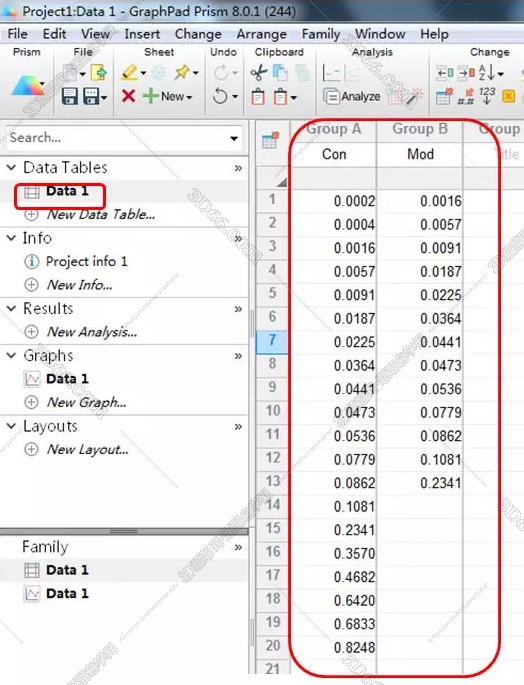
Task: Click the Analyze button
Action: (352, 96)
